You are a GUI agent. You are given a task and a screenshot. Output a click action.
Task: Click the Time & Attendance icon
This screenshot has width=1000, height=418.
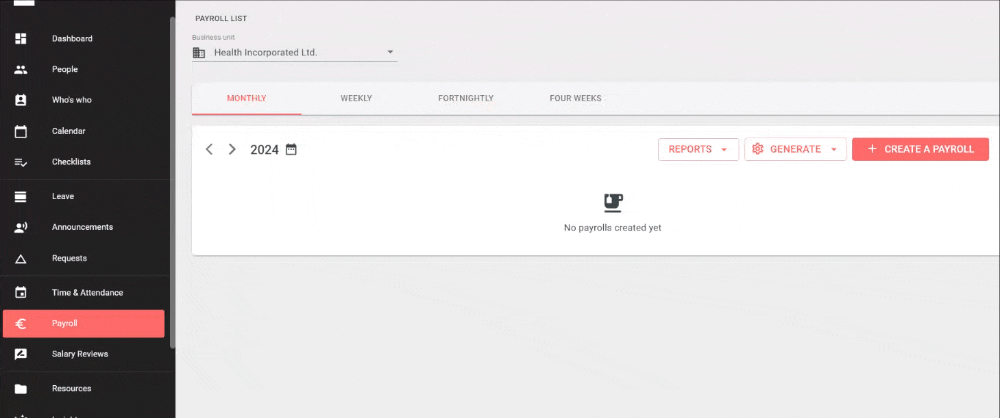[x=20, y=293]
